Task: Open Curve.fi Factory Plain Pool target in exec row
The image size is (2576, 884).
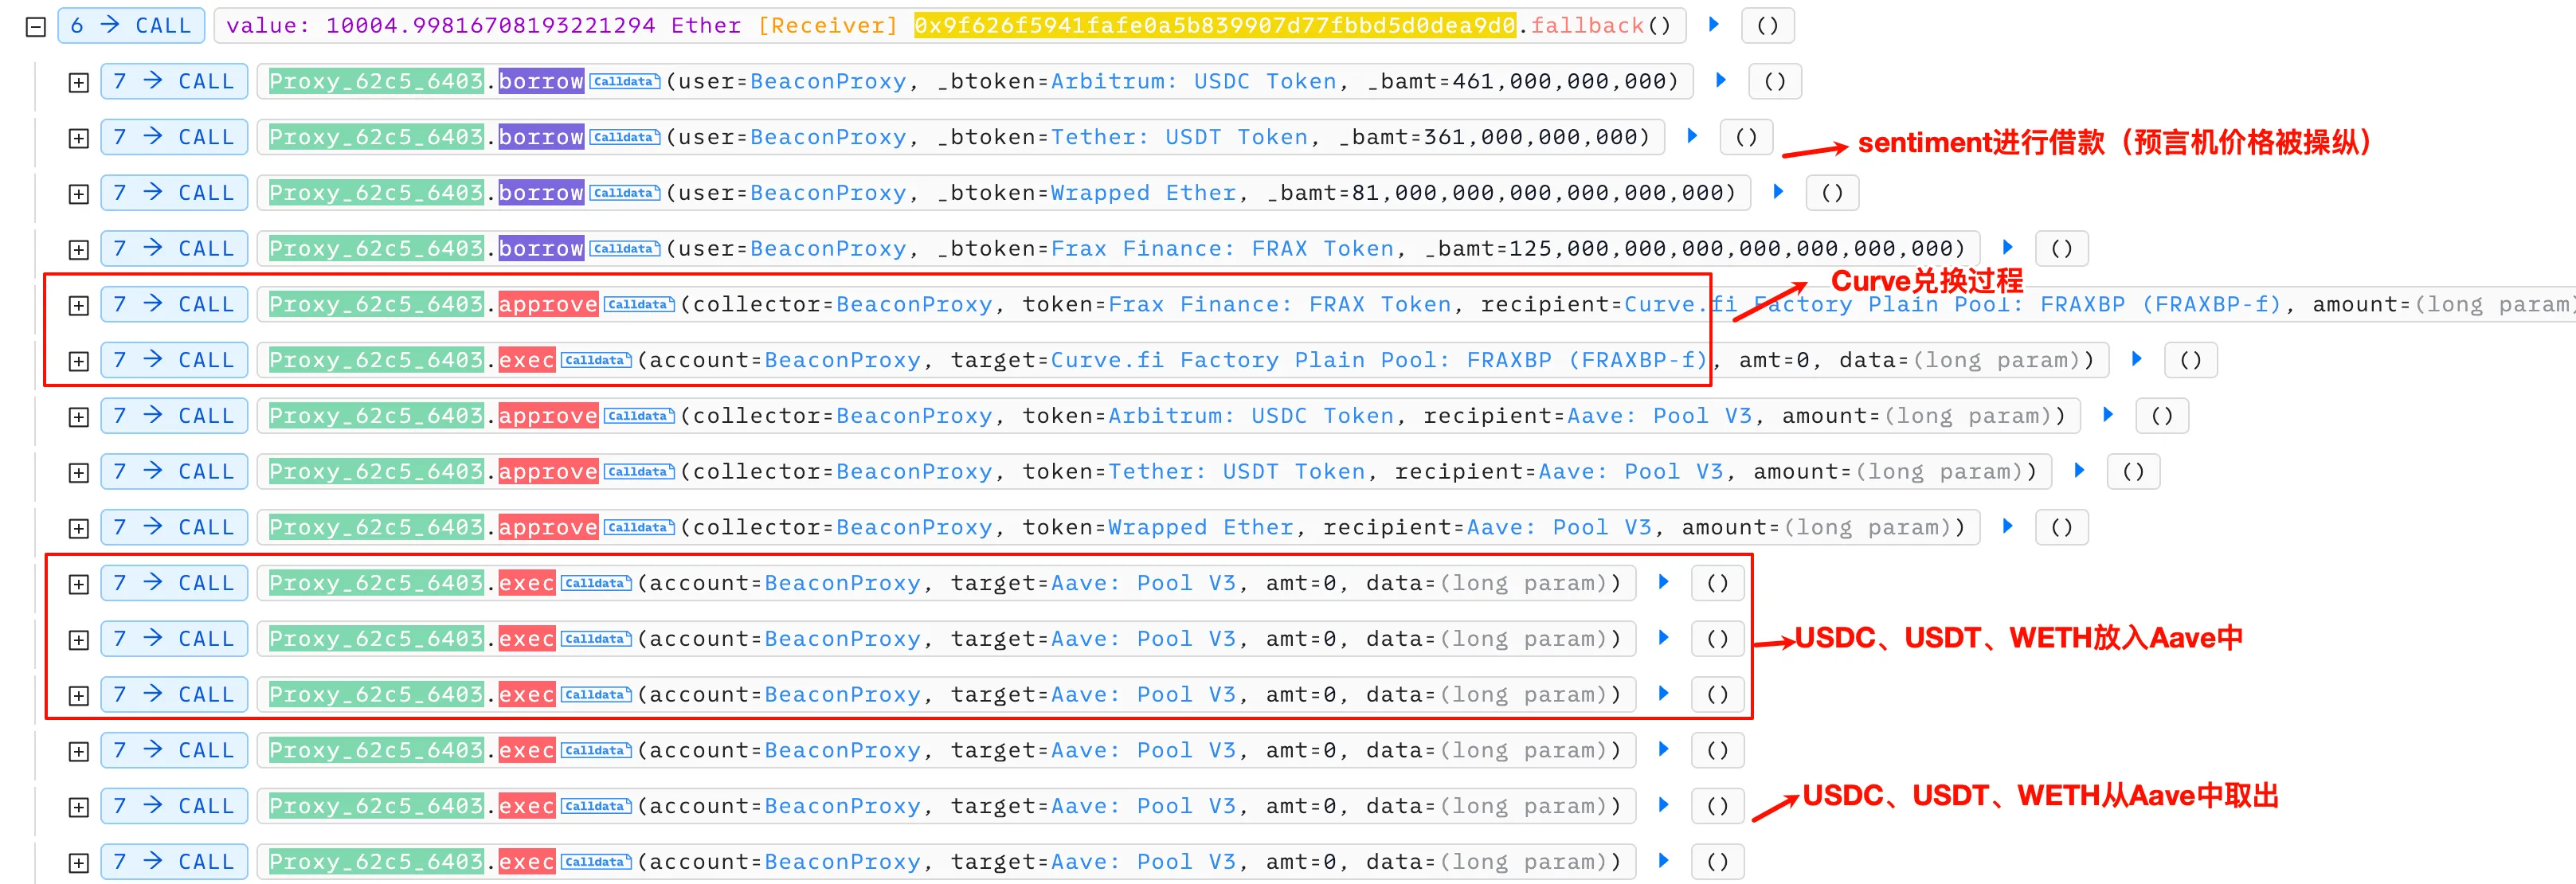Action: [x=1379, y=360]
